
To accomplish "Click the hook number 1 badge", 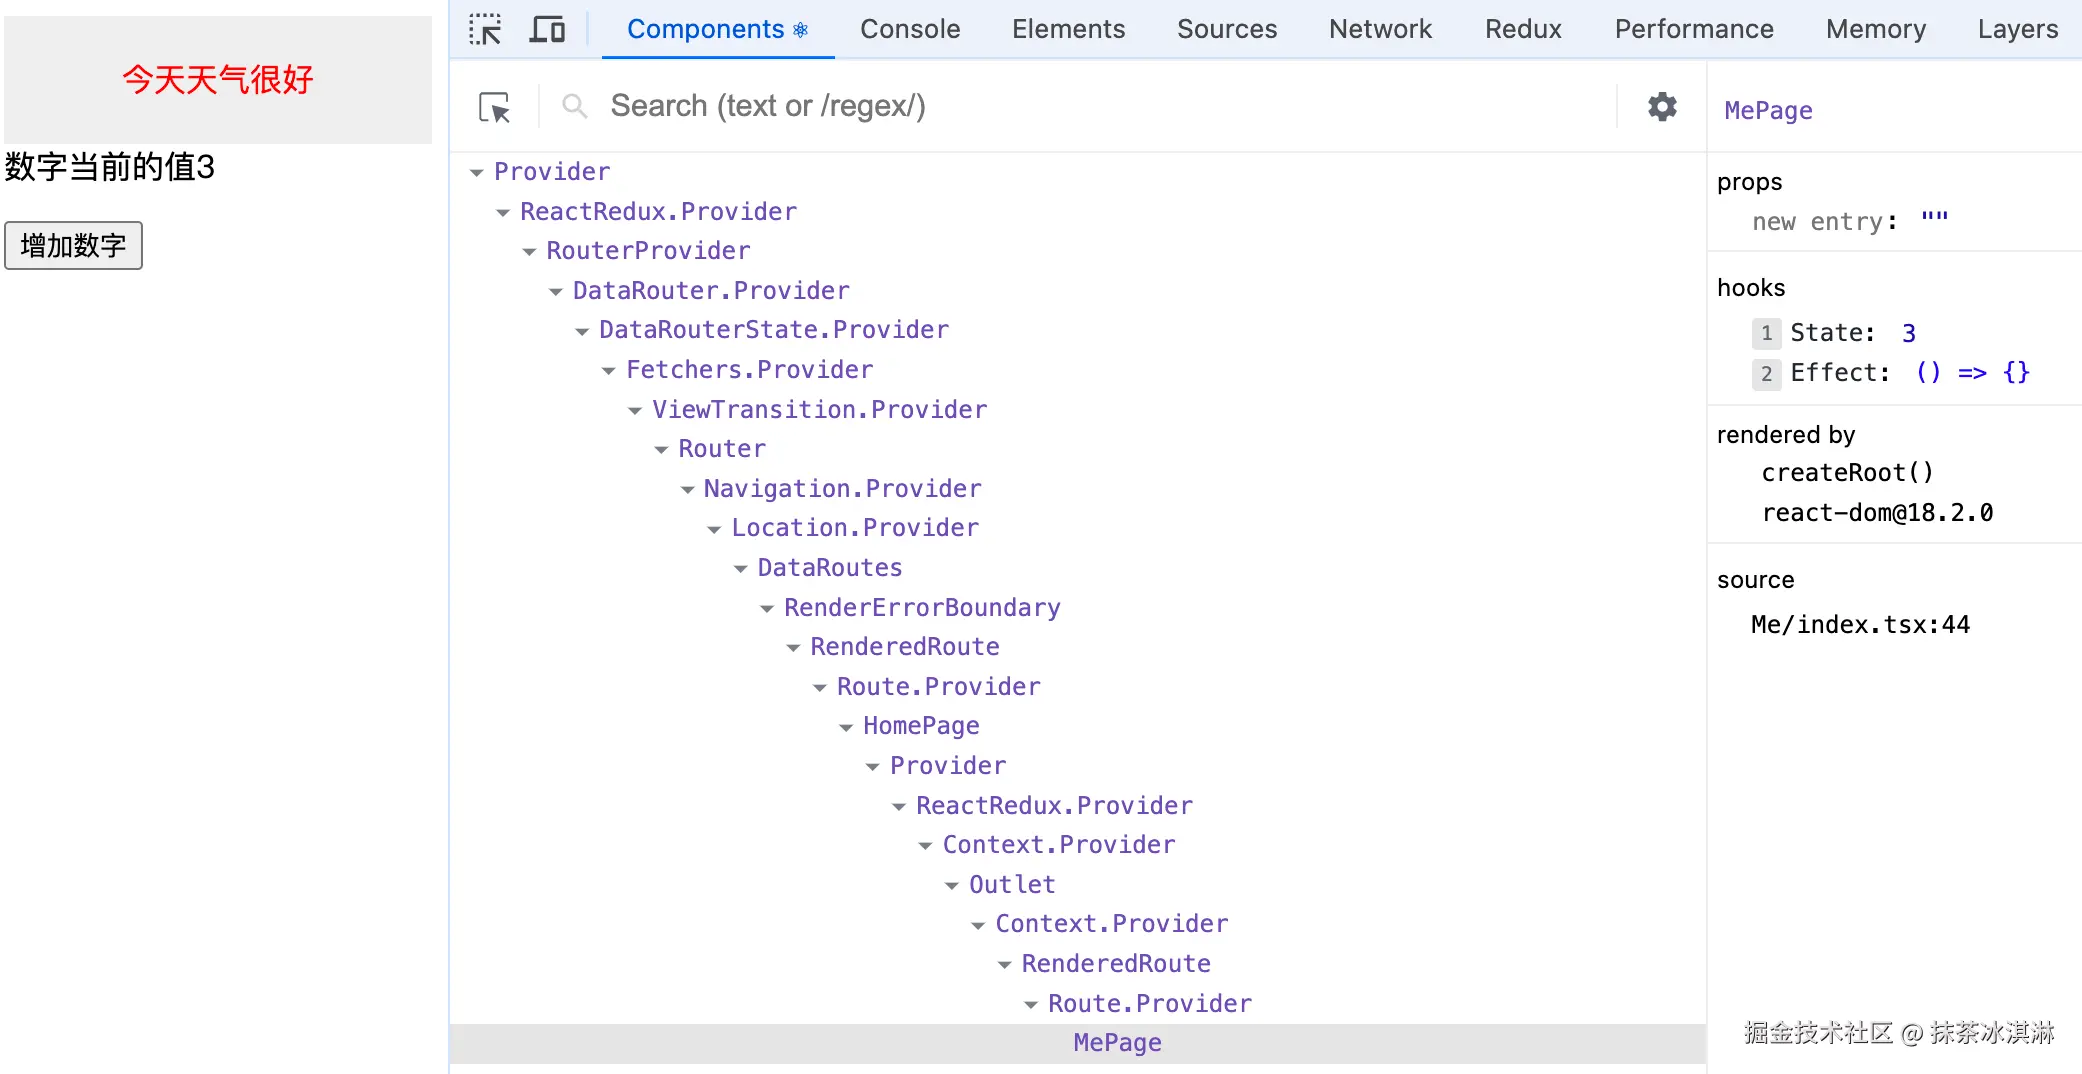I will tap(1766, 333).
